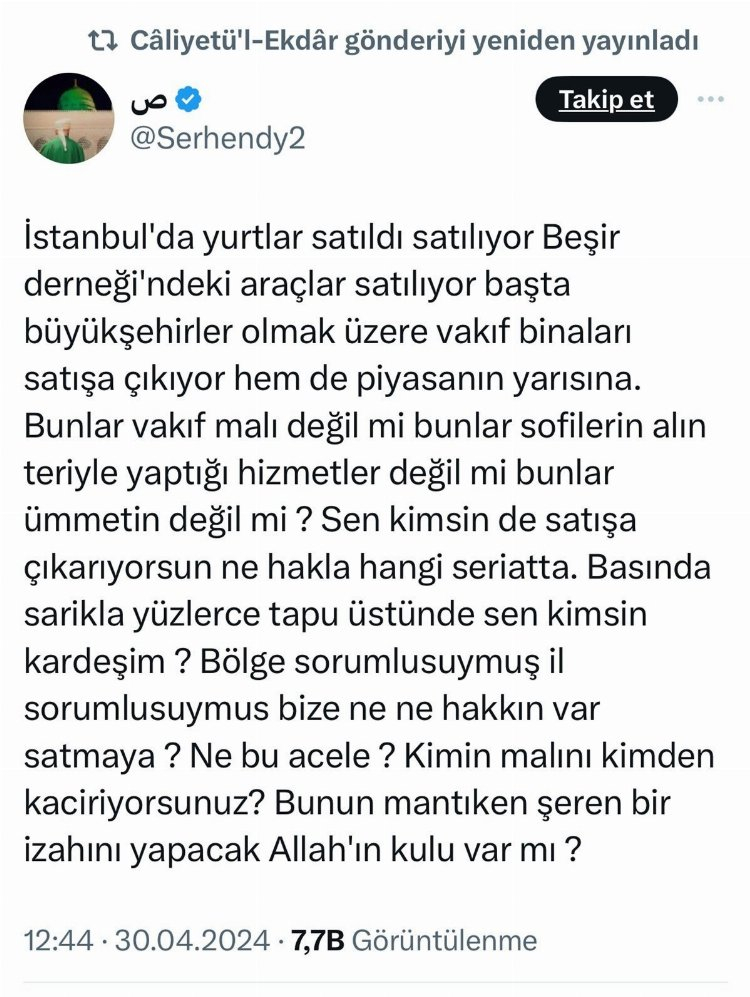Click the repost arrows icon at top
750x997 pixels.
[103, 41]
